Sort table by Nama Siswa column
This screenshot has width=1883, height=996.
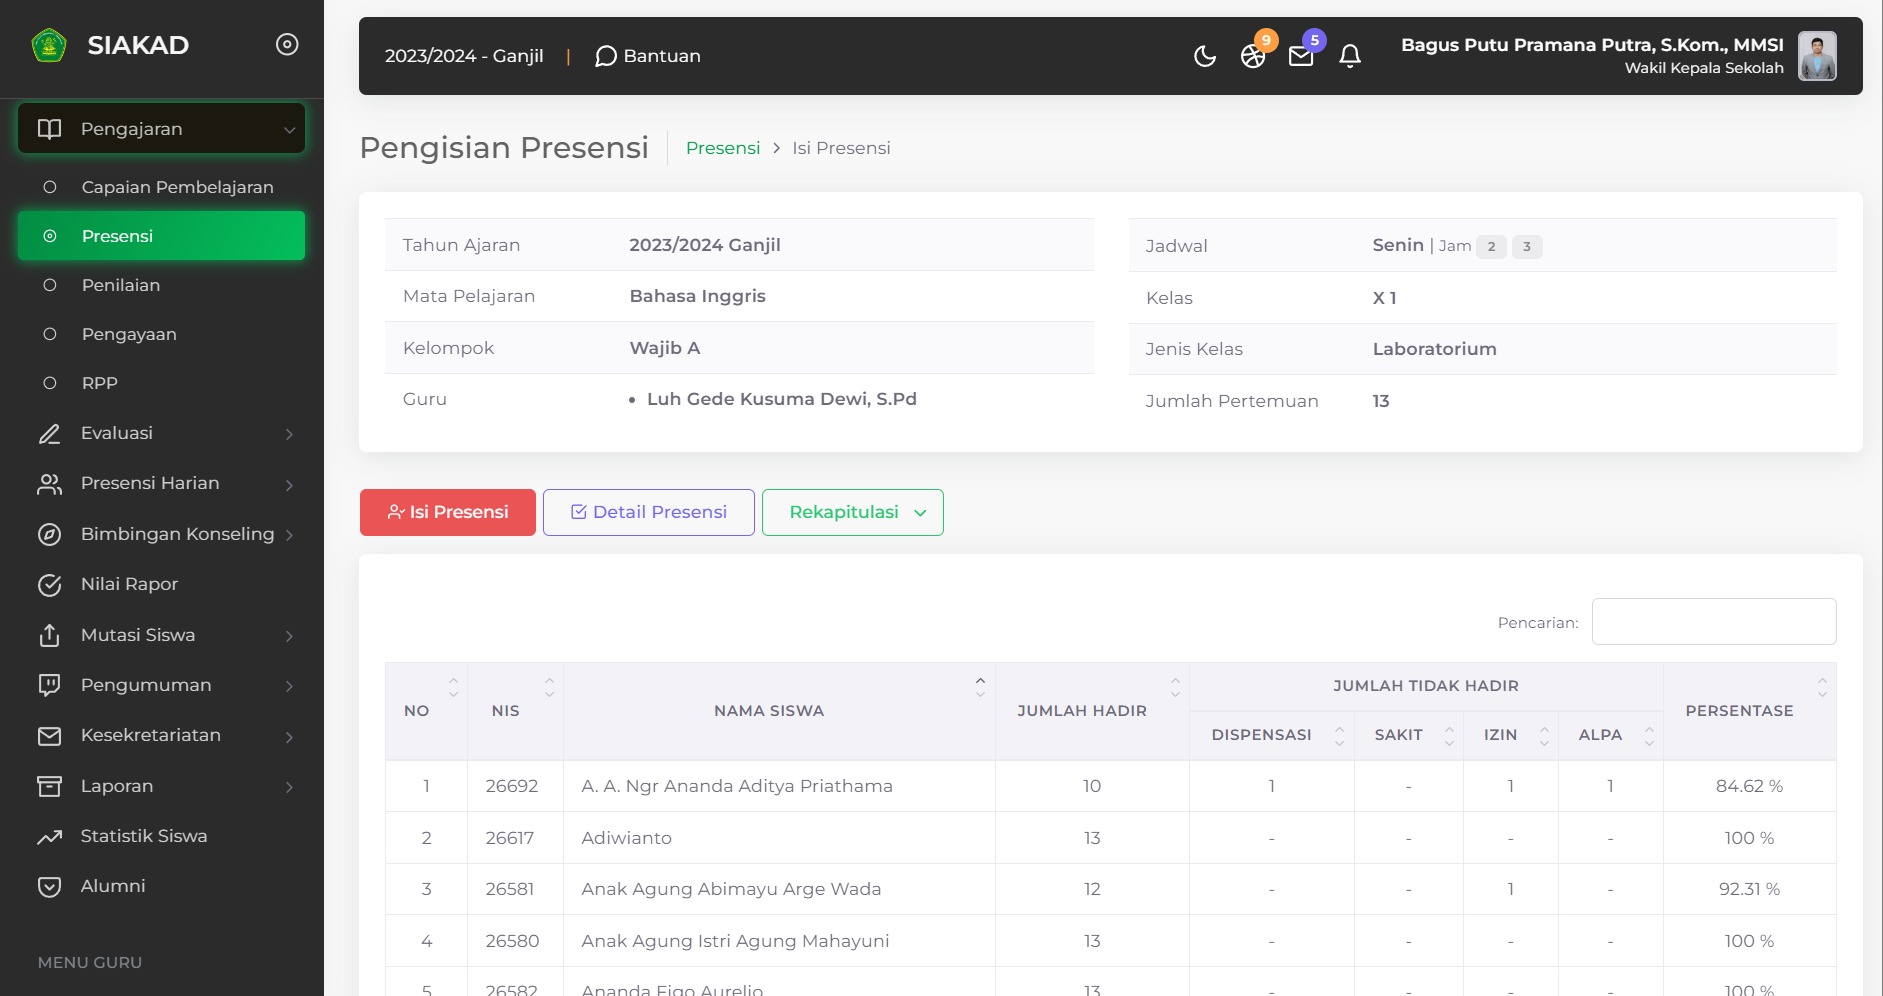[x=779, y=711]
